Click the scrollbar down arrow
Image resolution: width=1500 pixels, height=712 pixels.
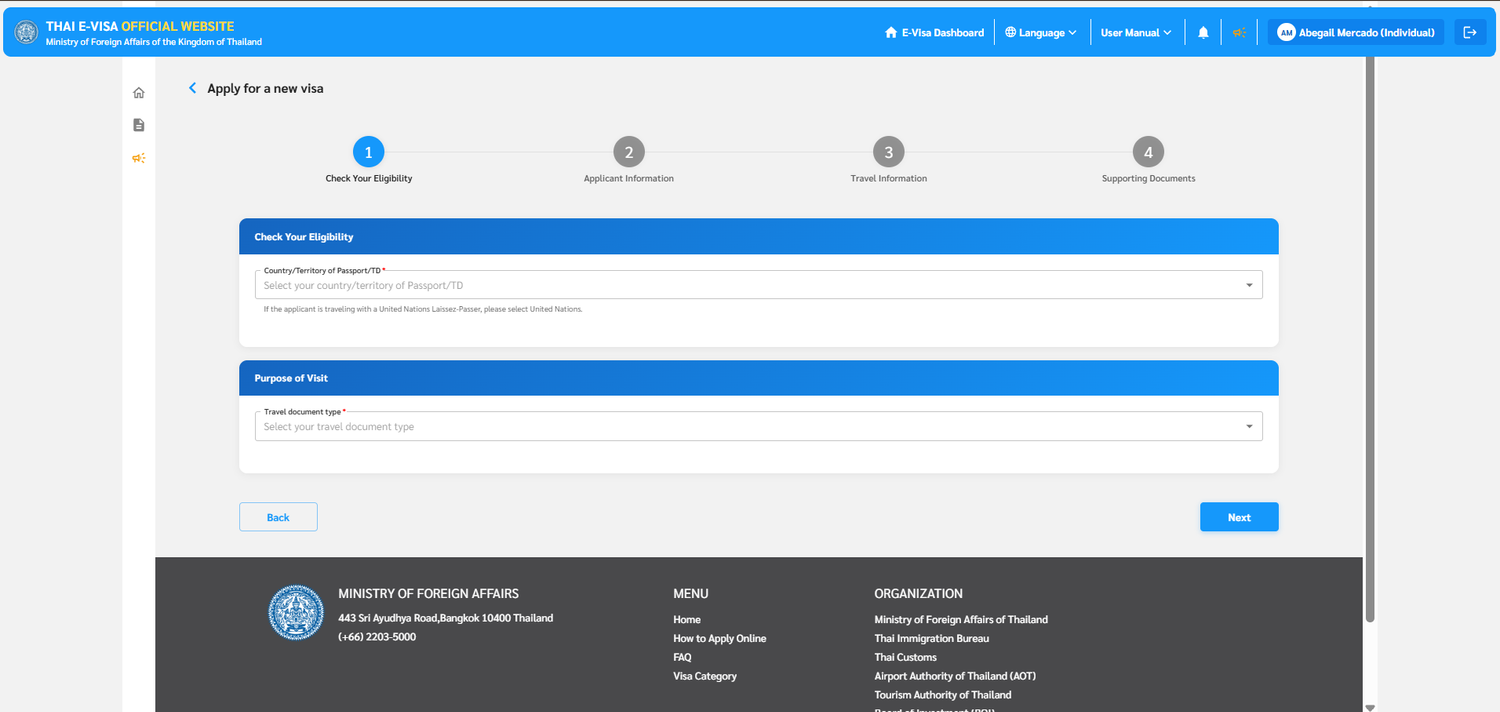coord(1370,706)
